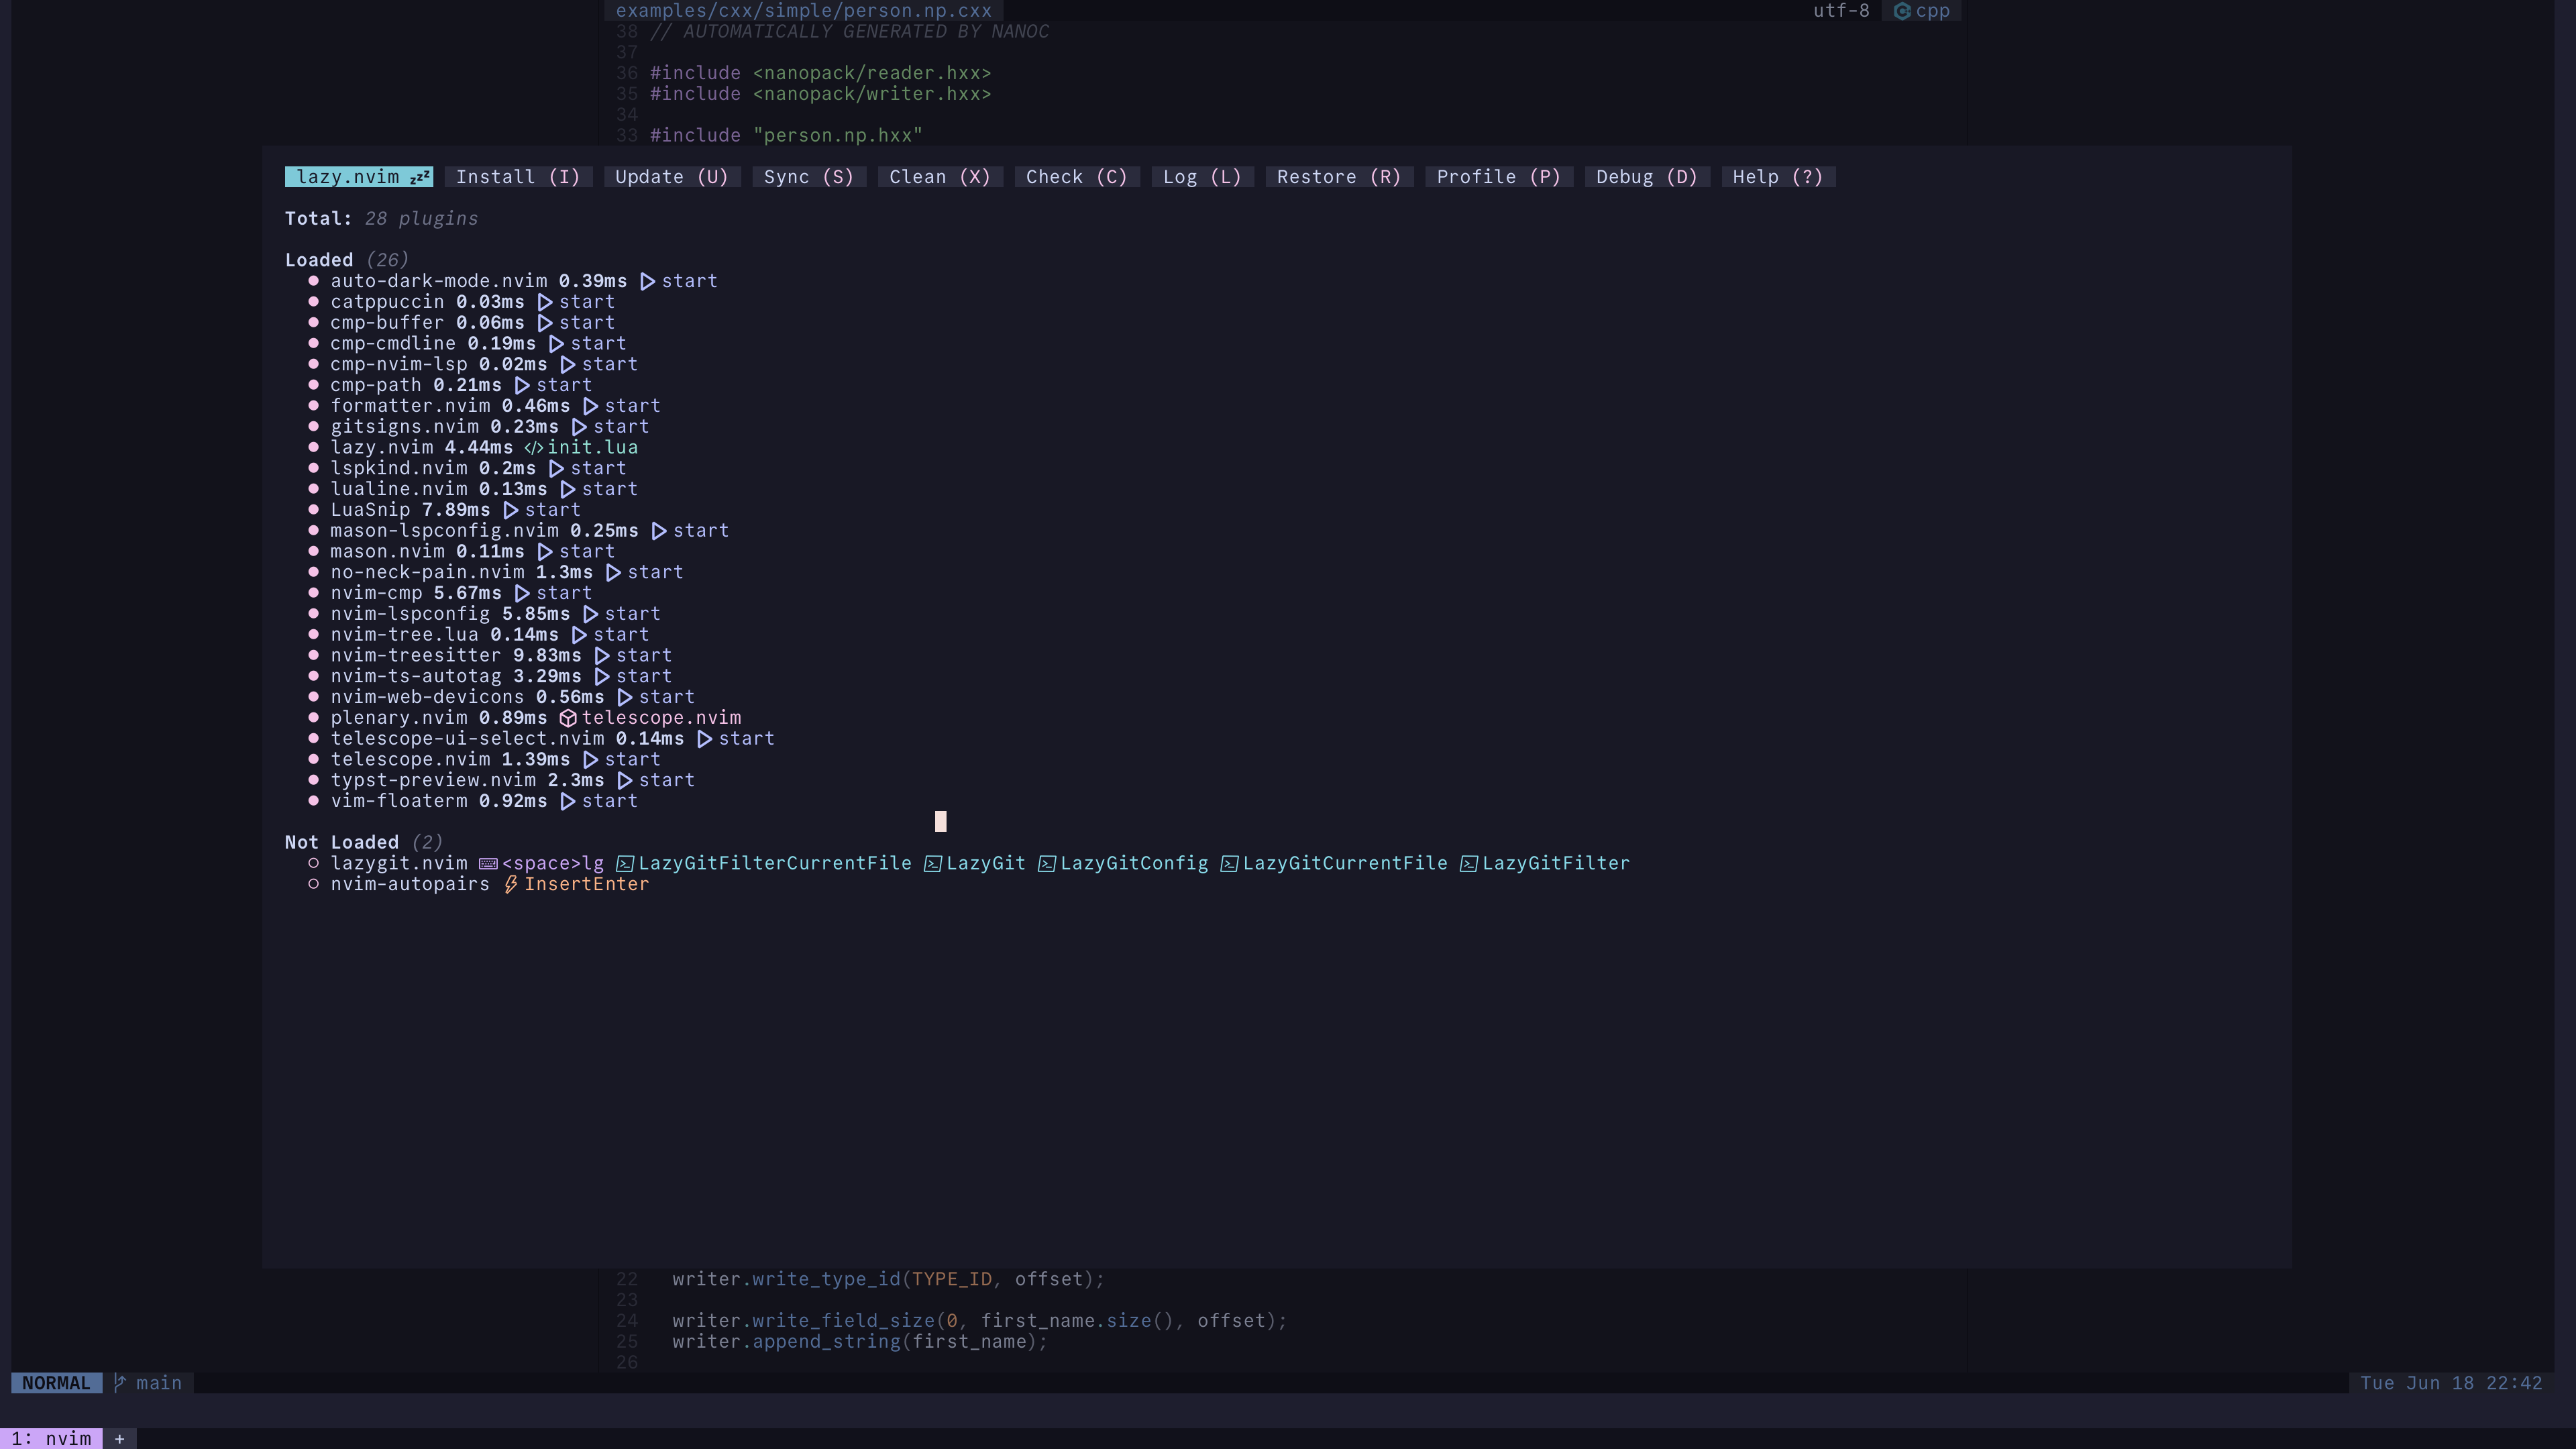
Task: Select the '1: nvim' window tab
Action: pyautogui.click(x=51, y=1438)
